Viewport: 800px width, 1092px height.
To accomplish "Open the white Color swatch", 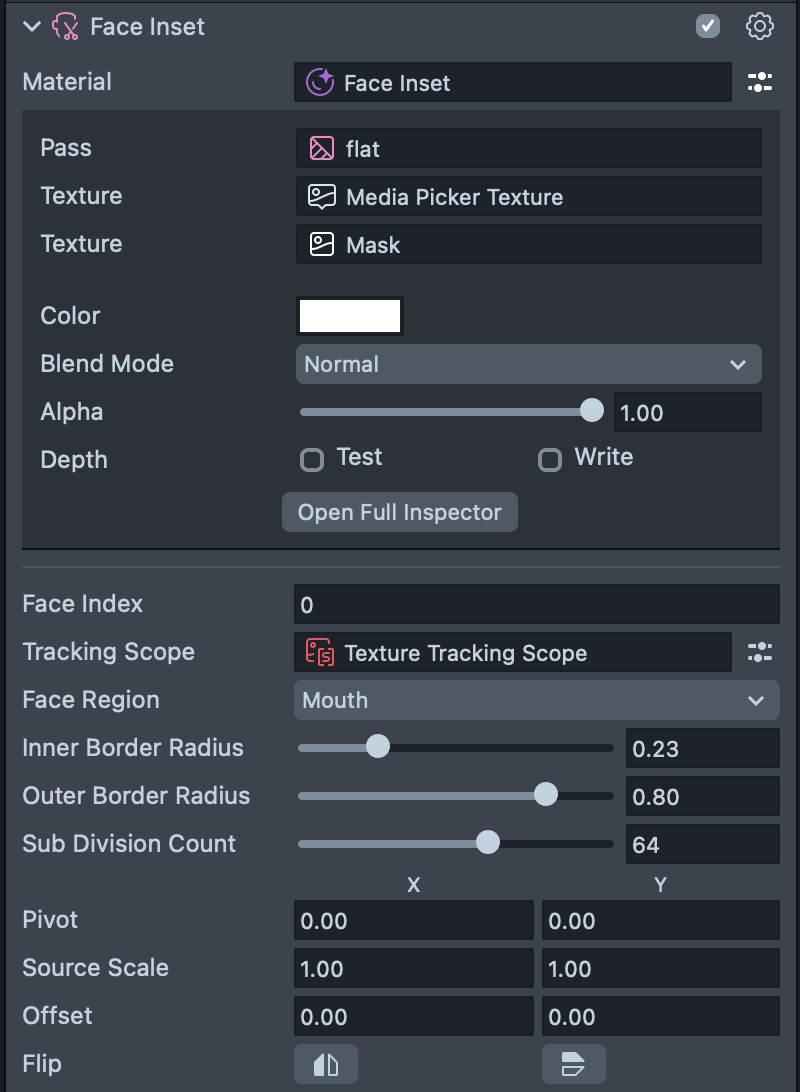I will [350, 316].
